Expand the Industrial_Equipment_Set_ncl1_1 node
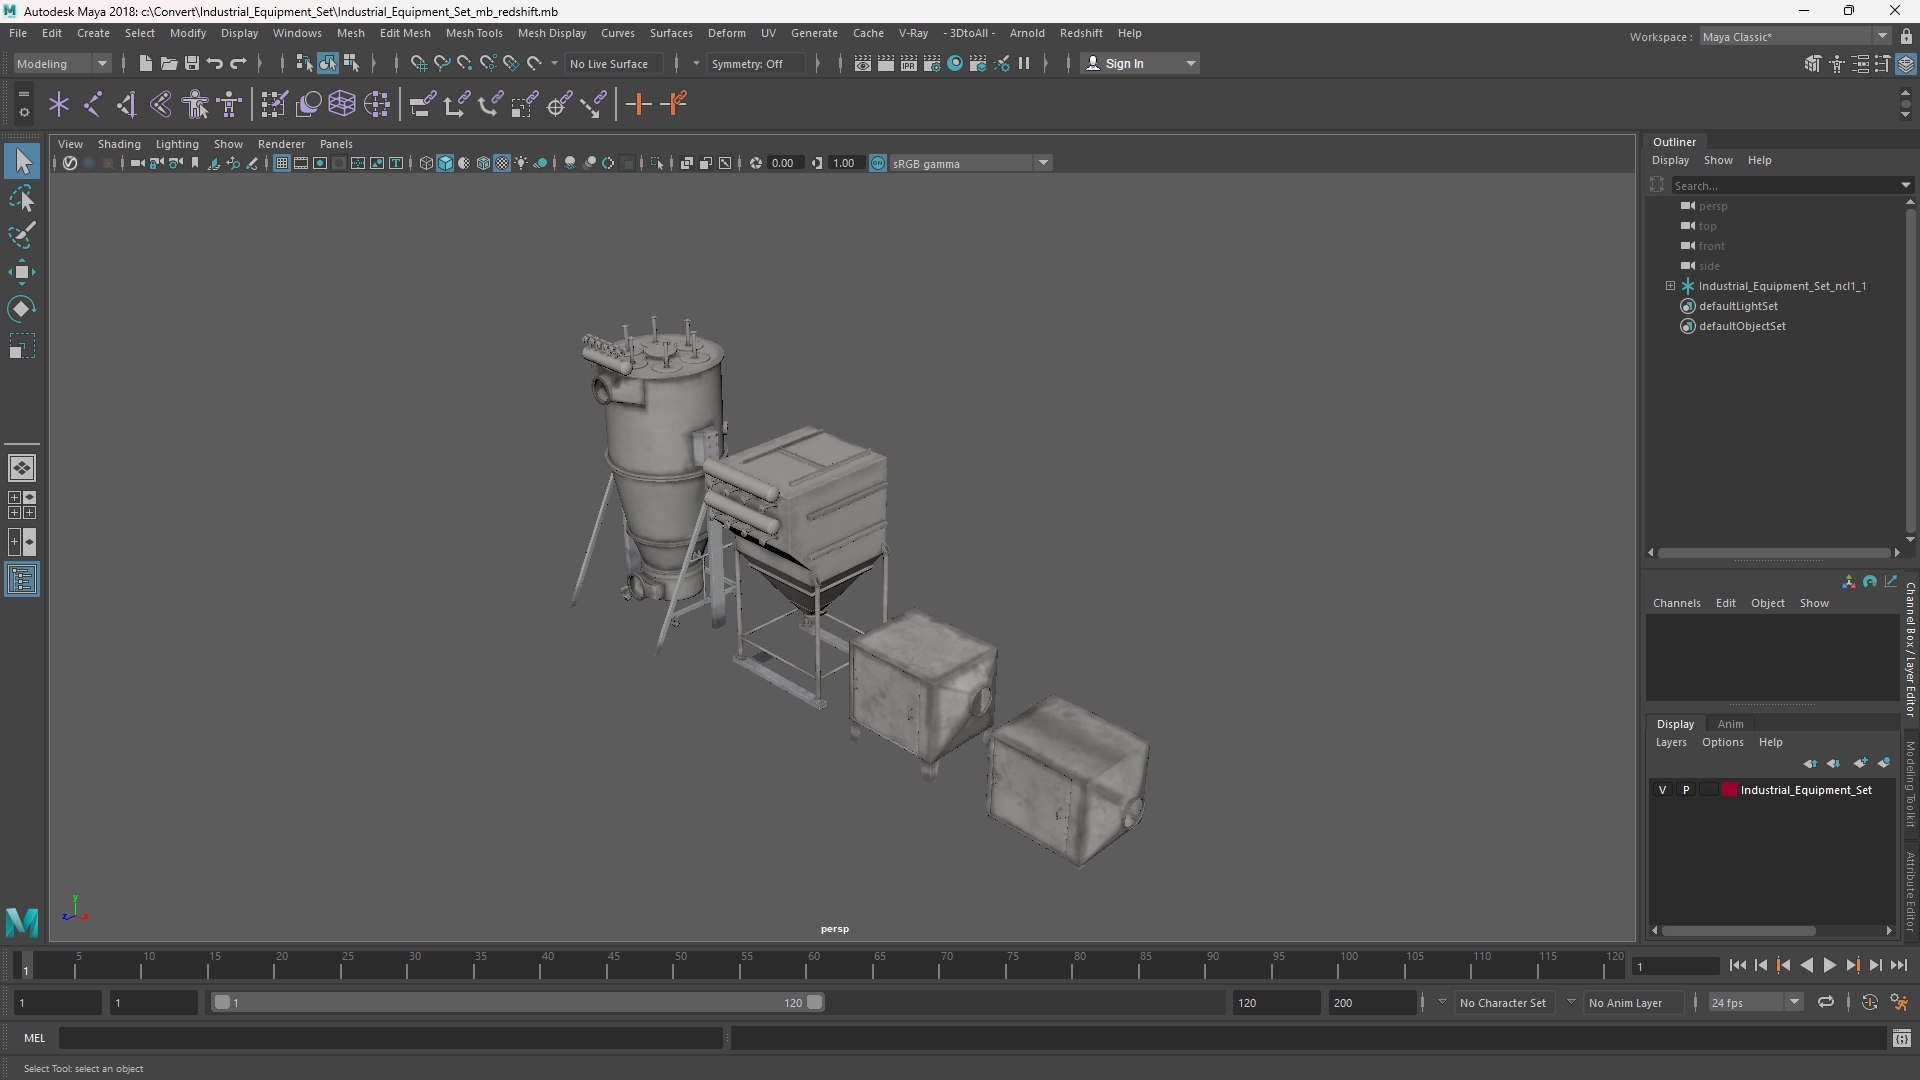Screen dimensions: 1920x1080 pos(1670,286)
